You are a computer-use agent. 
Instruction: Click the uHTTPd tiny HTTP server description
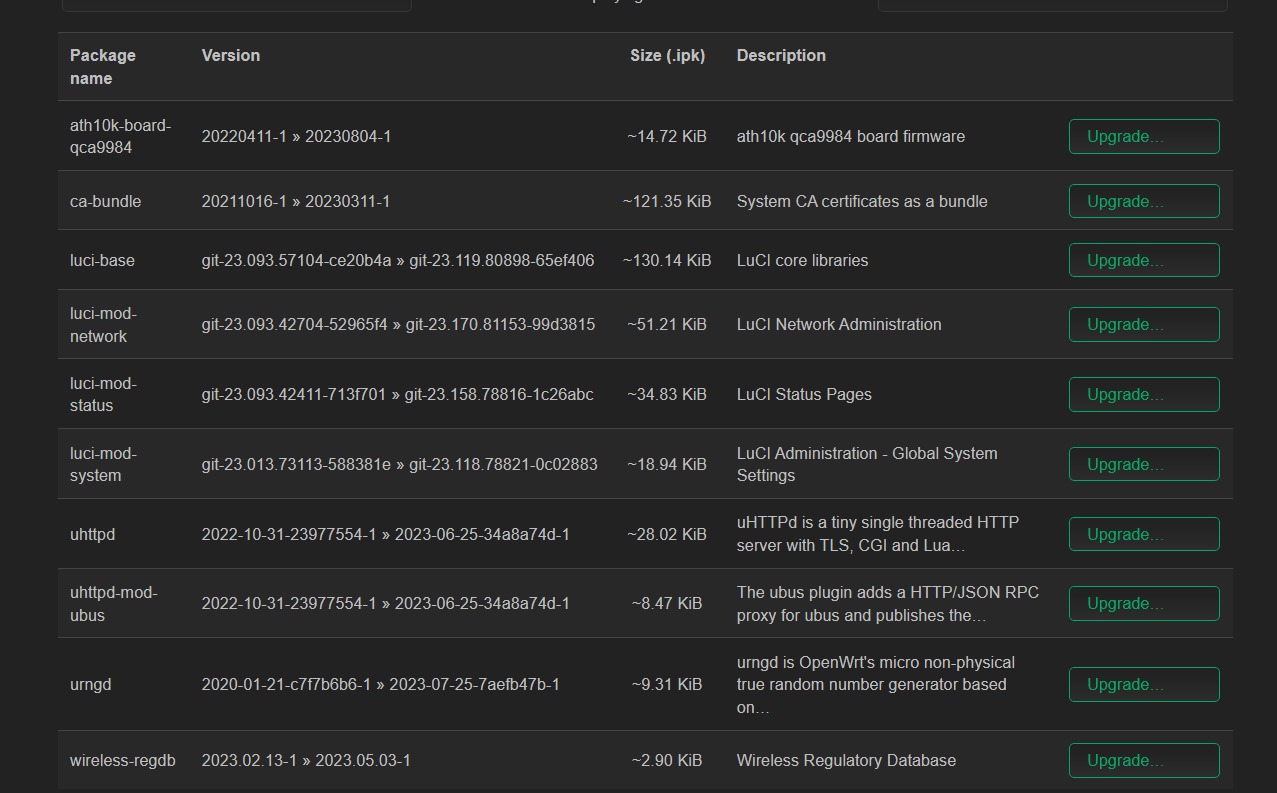[x=878, y=534]
